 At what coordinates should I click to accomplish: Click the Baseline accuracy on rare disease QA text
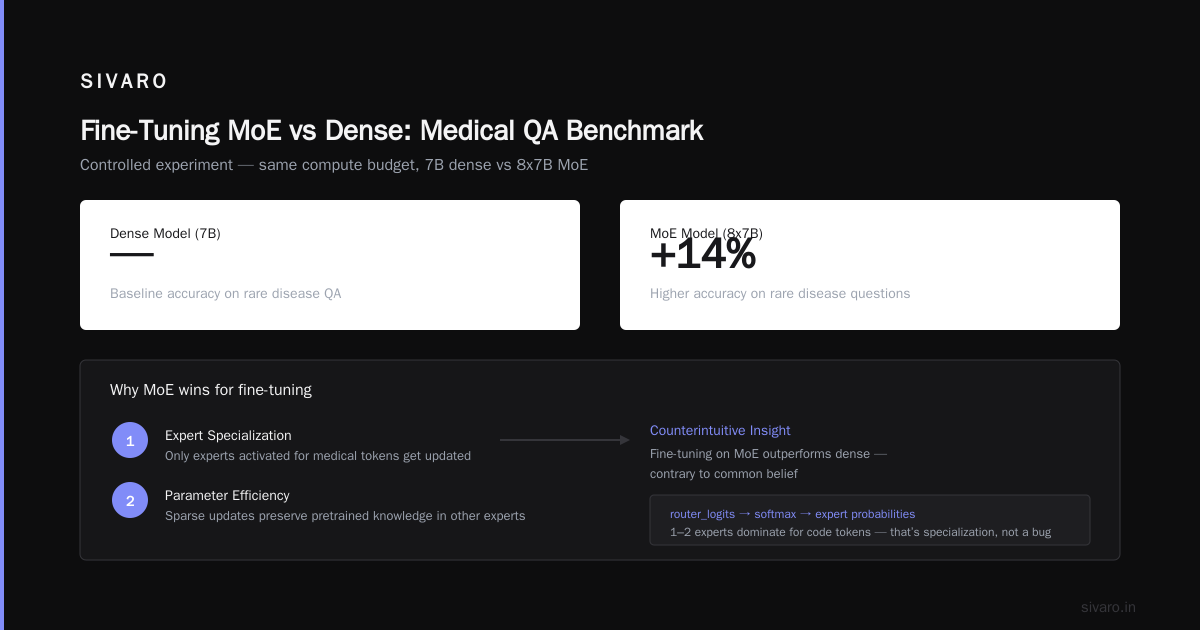coord(226,294)
